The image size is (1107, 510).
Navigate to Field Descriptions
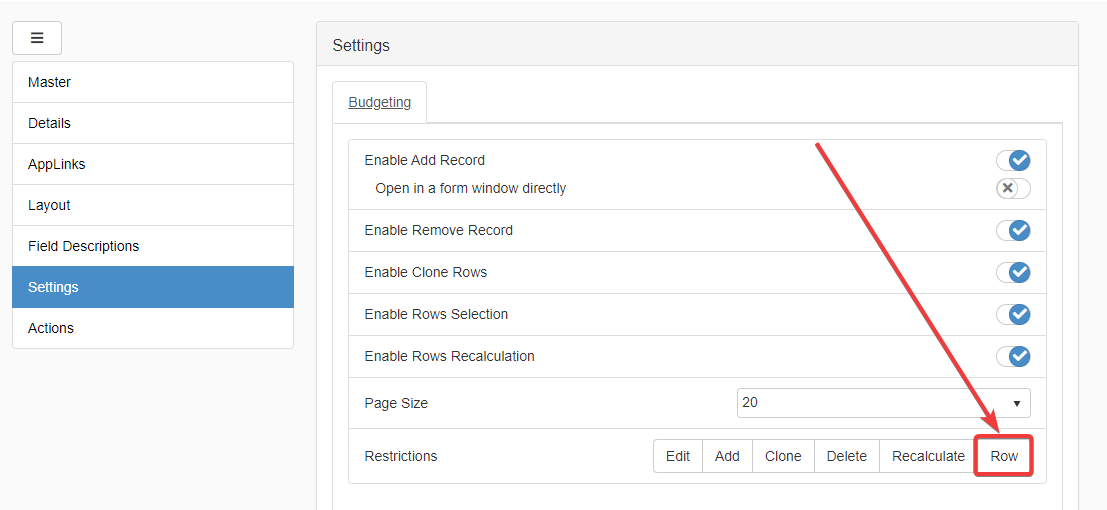point(153,246)
